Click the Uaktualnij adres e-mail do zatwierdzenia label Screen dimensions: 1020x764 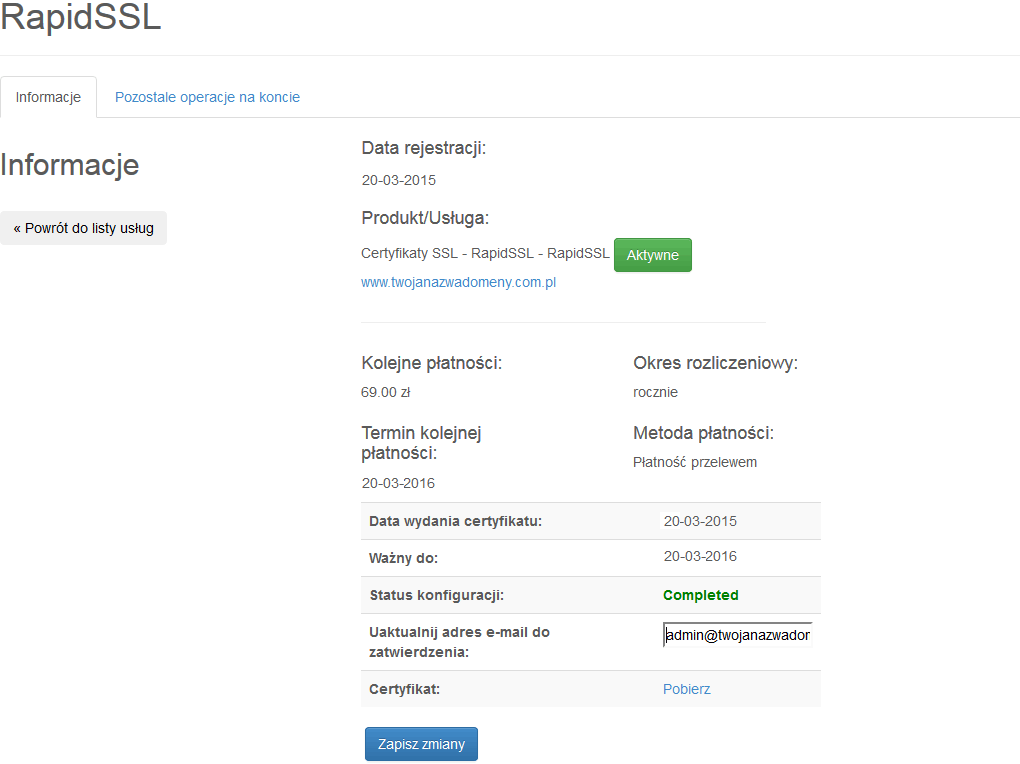[x=459, y=642]
